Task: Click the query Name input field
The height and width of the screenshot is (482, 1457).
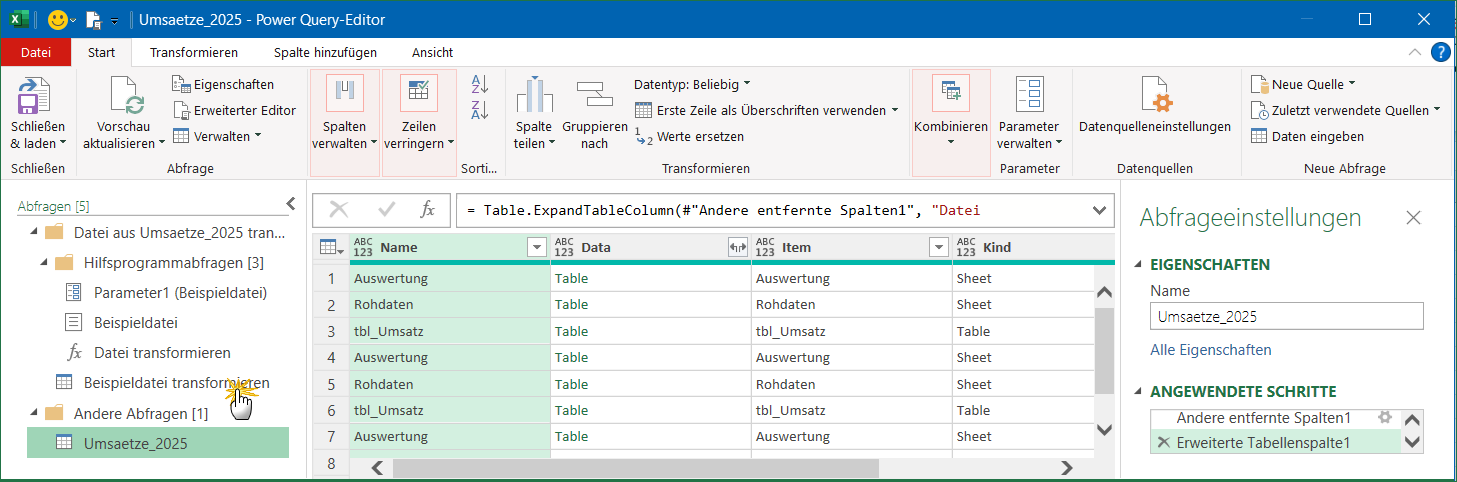Action: pyautogui.click(x=1286, y=317)
